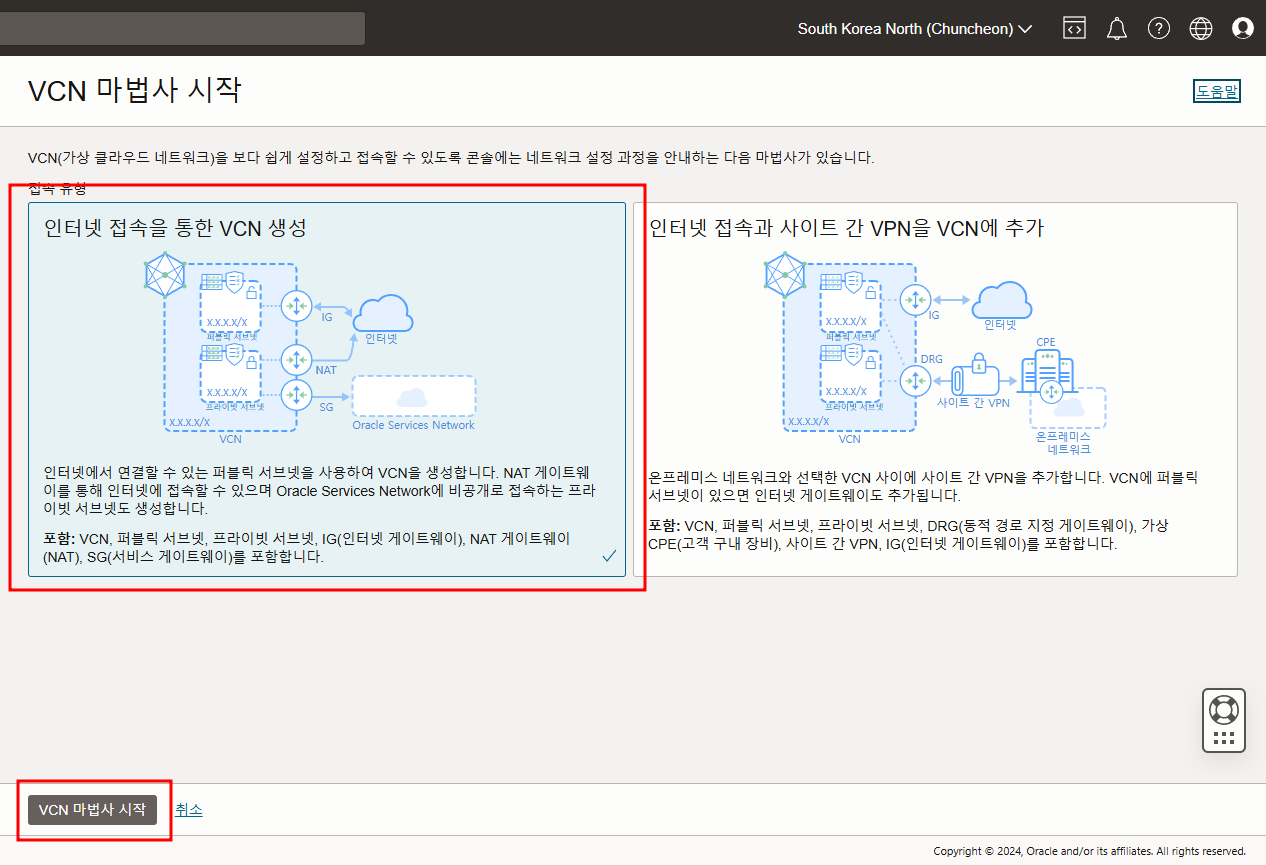Screen dimensions: 1266x865
Task: Open the Cloud Shell developer tools icon
Action: [x=1074, y=28]
